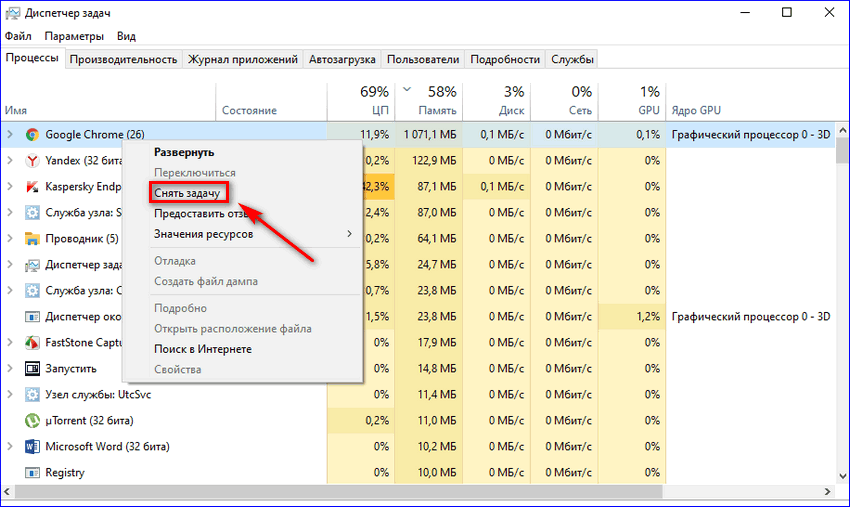Expand the Узел службы: UtcSvc row
850x507 pixels.
coord(10,394)
